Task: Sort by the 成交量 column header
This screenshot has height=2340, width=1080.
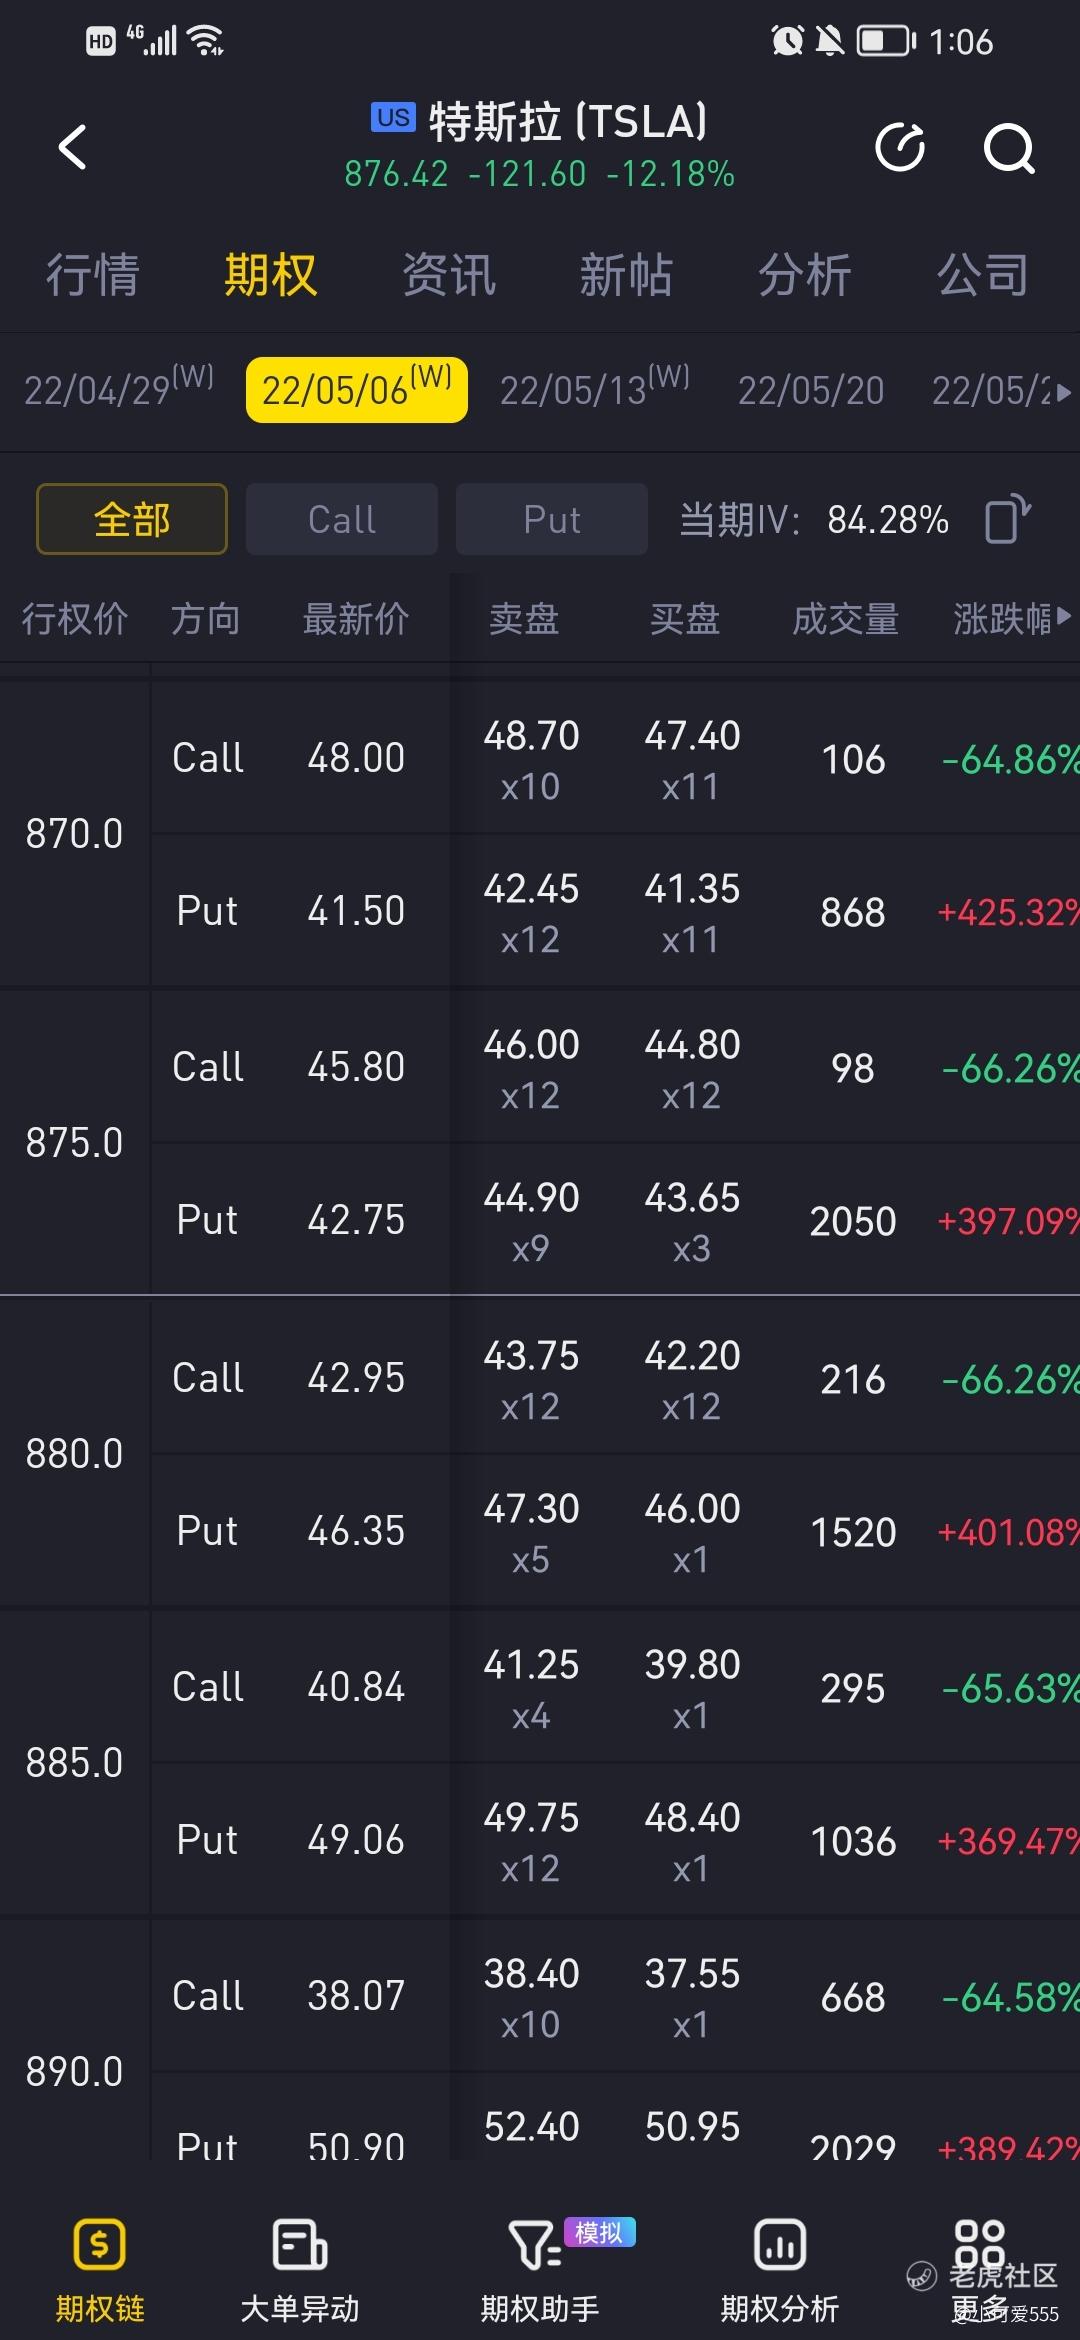Action: click(x=845, y=619)
